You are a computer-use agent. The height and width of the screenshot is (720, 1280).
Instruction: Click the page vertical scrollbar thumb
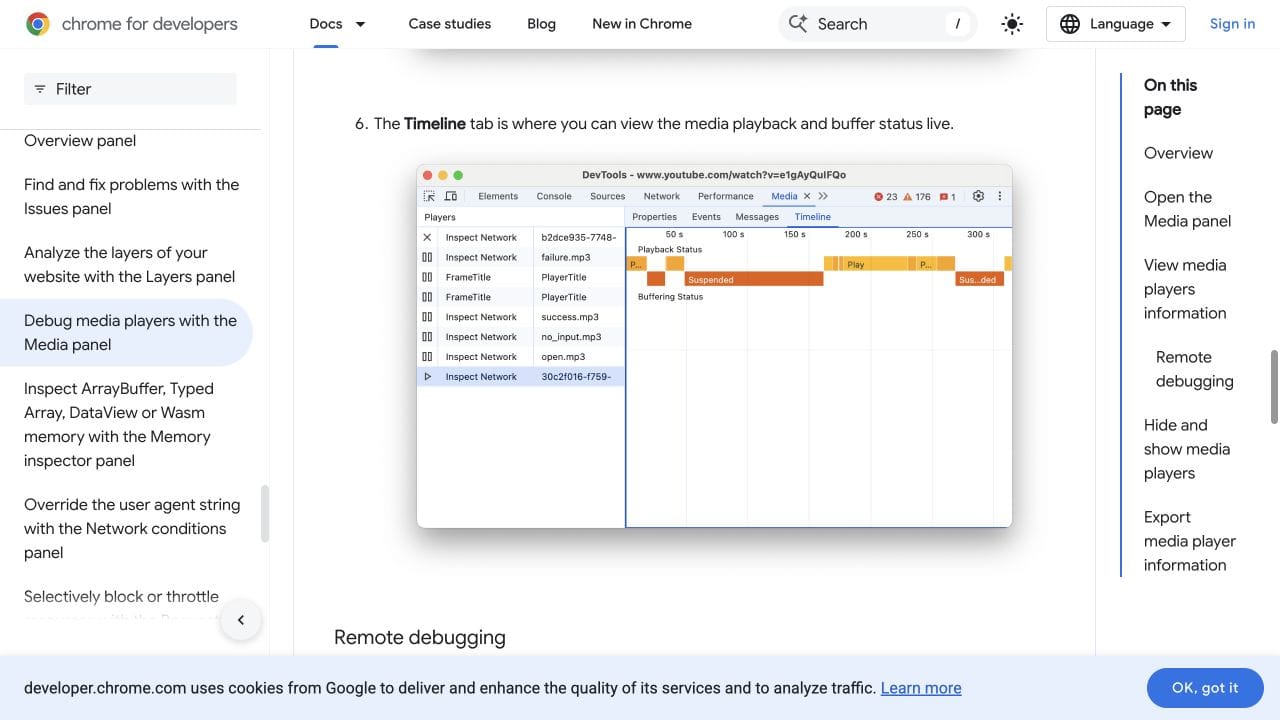click(1274, 387)
